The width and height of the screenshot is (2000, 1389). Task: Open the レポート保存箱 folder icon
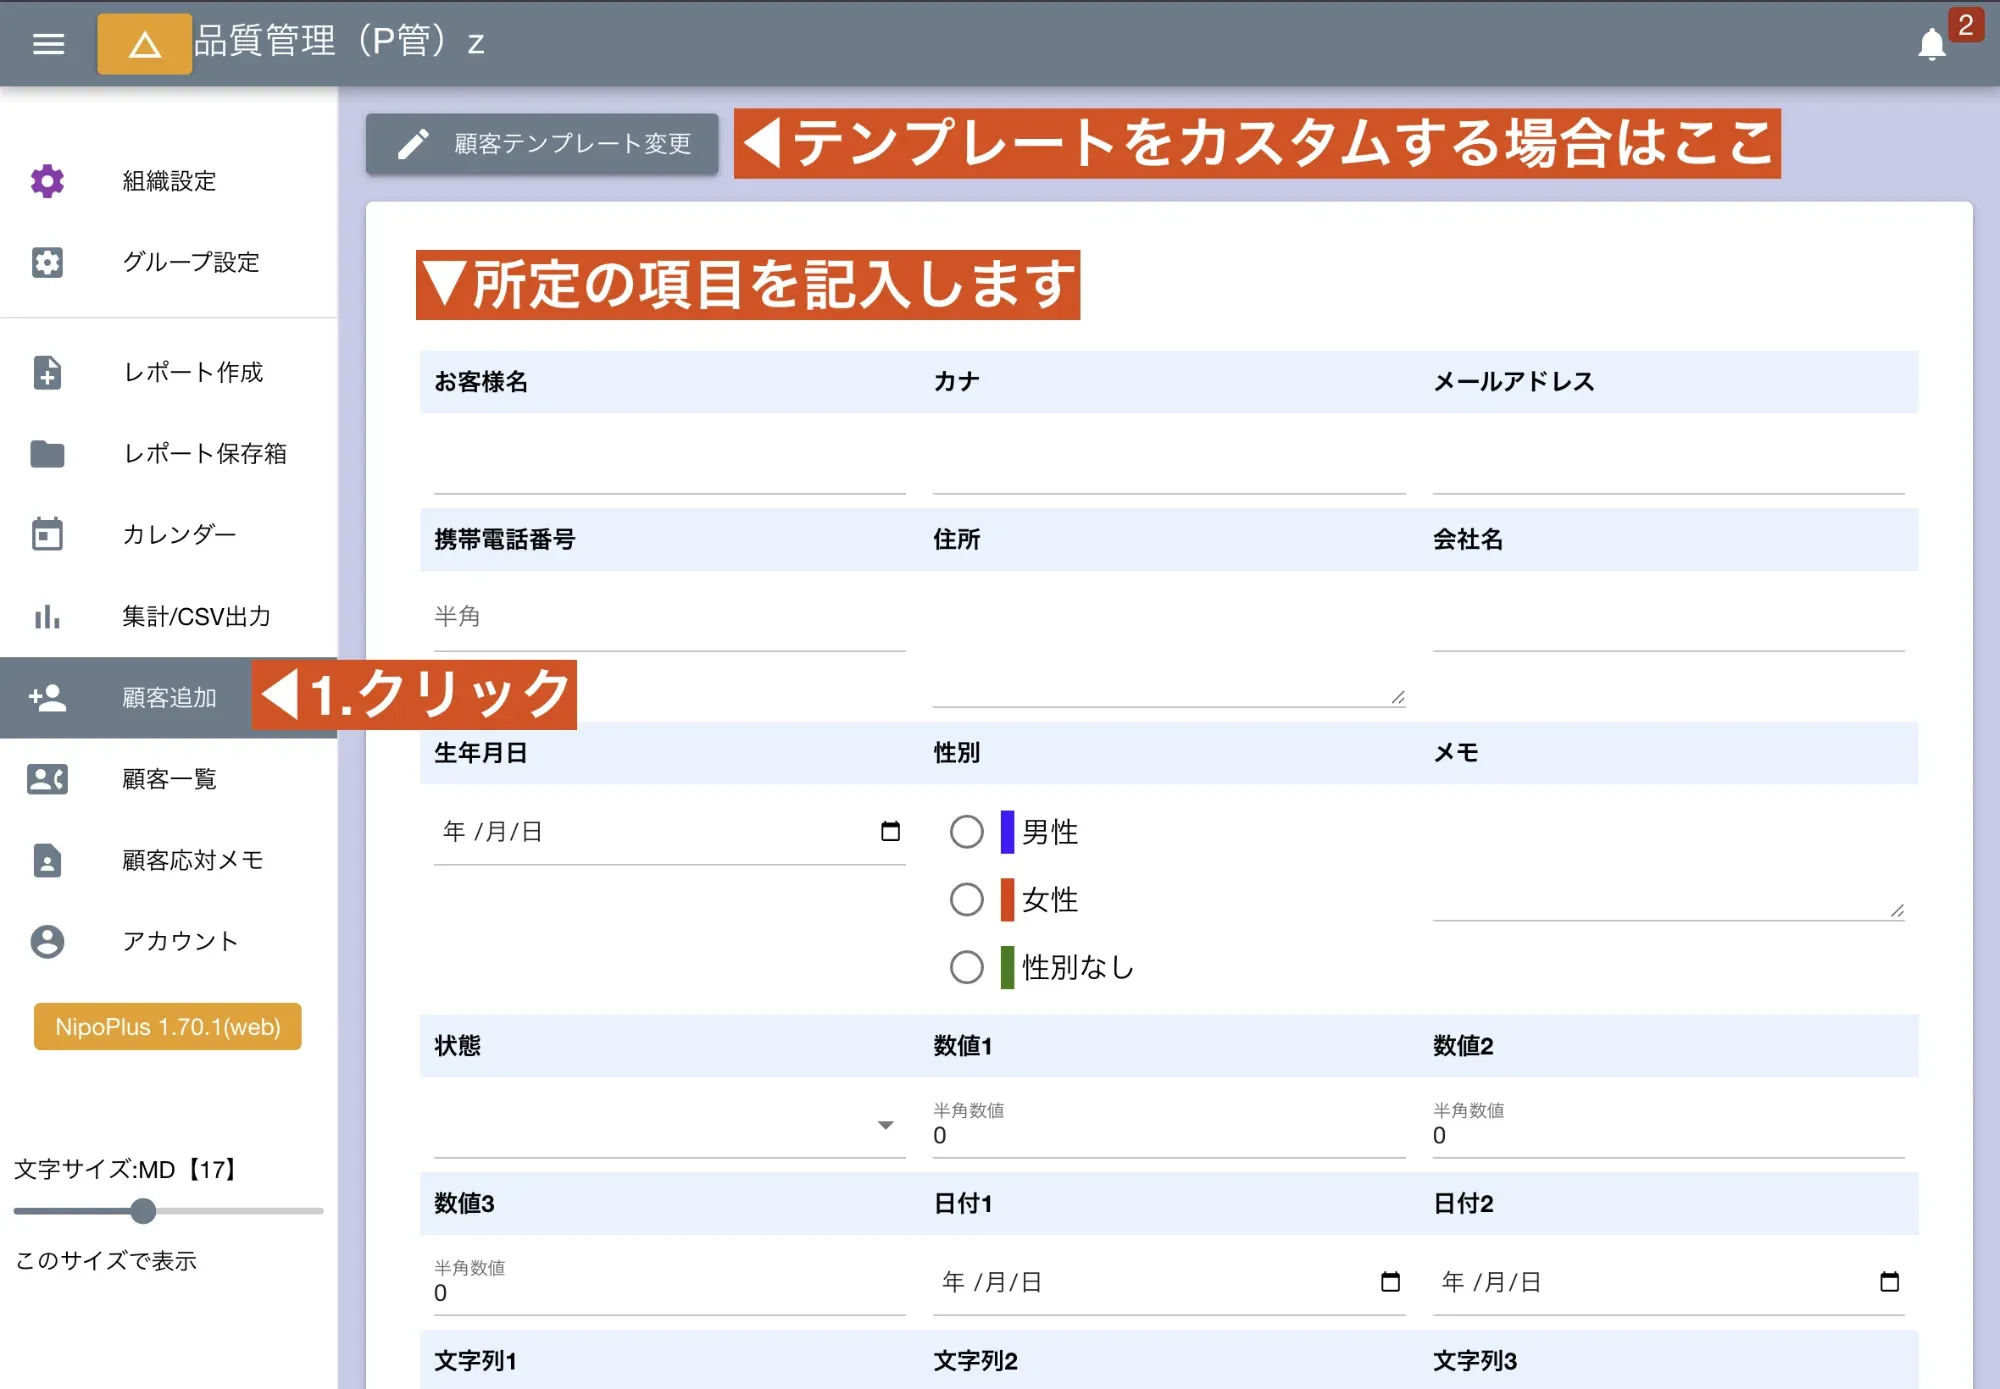pyautogui.click(x=47, y=454)
